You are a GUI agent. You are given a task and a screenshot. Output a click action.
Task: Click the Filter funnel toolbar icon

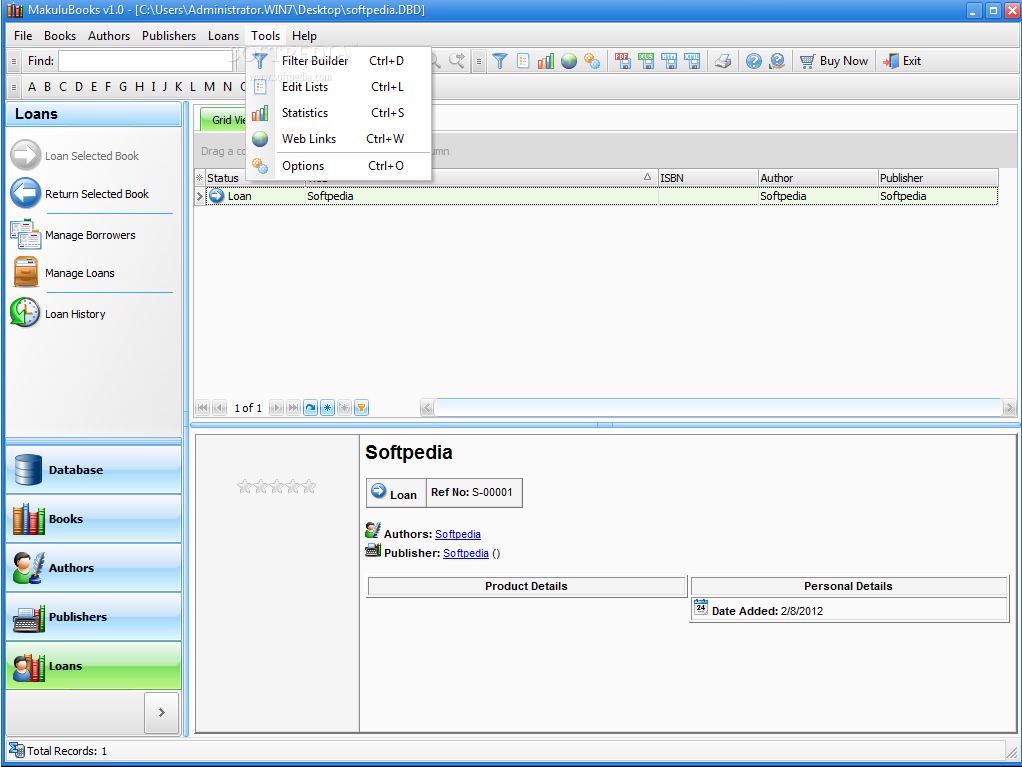click(500, 61)
